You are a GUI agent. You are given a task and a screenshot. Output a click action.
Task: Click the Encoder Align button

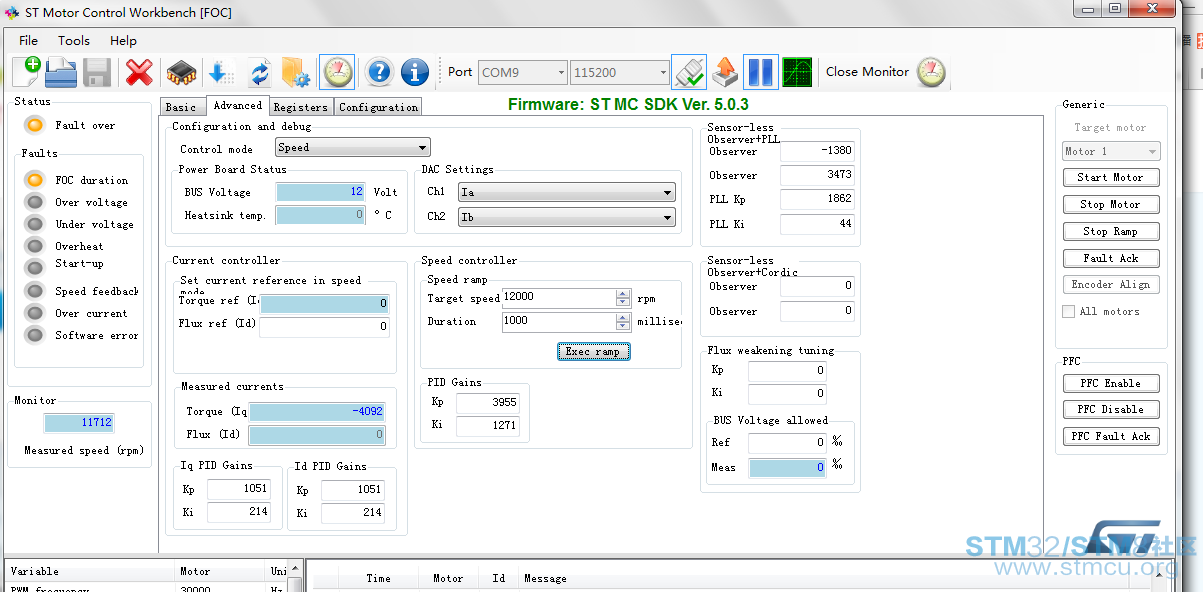pyautogui.click(x=1111, y=284)
